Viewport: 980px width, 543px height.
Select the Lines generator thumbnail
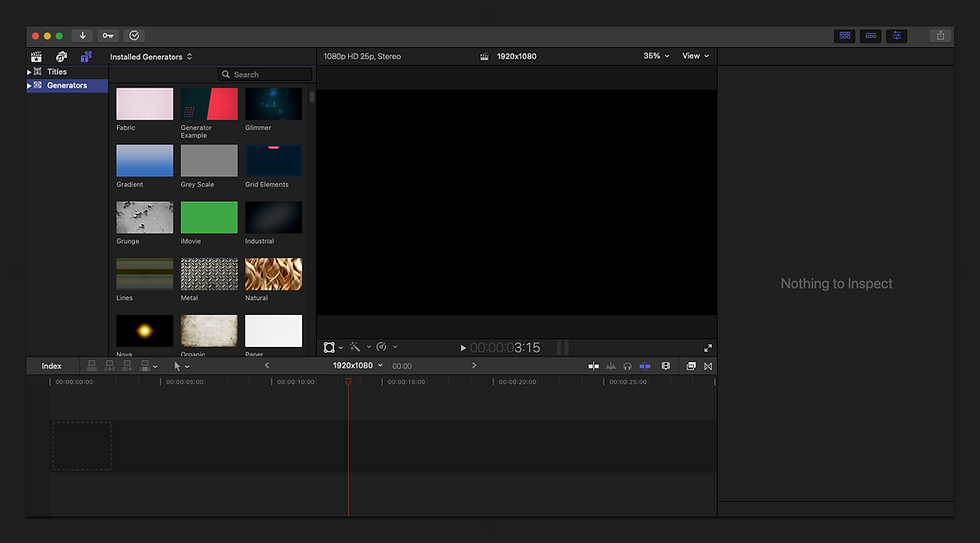coord(144,274)
